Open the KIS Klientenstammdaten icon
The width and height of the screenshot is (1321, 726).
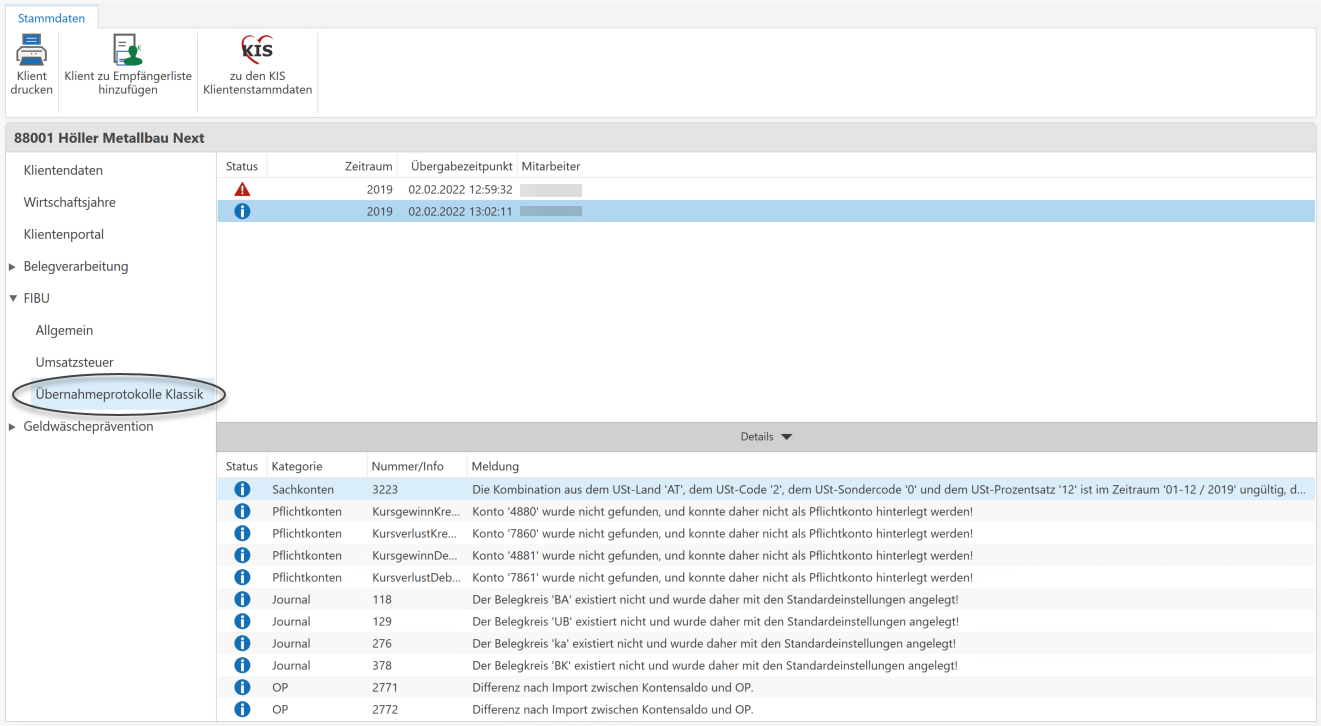[x=257, y=50]
